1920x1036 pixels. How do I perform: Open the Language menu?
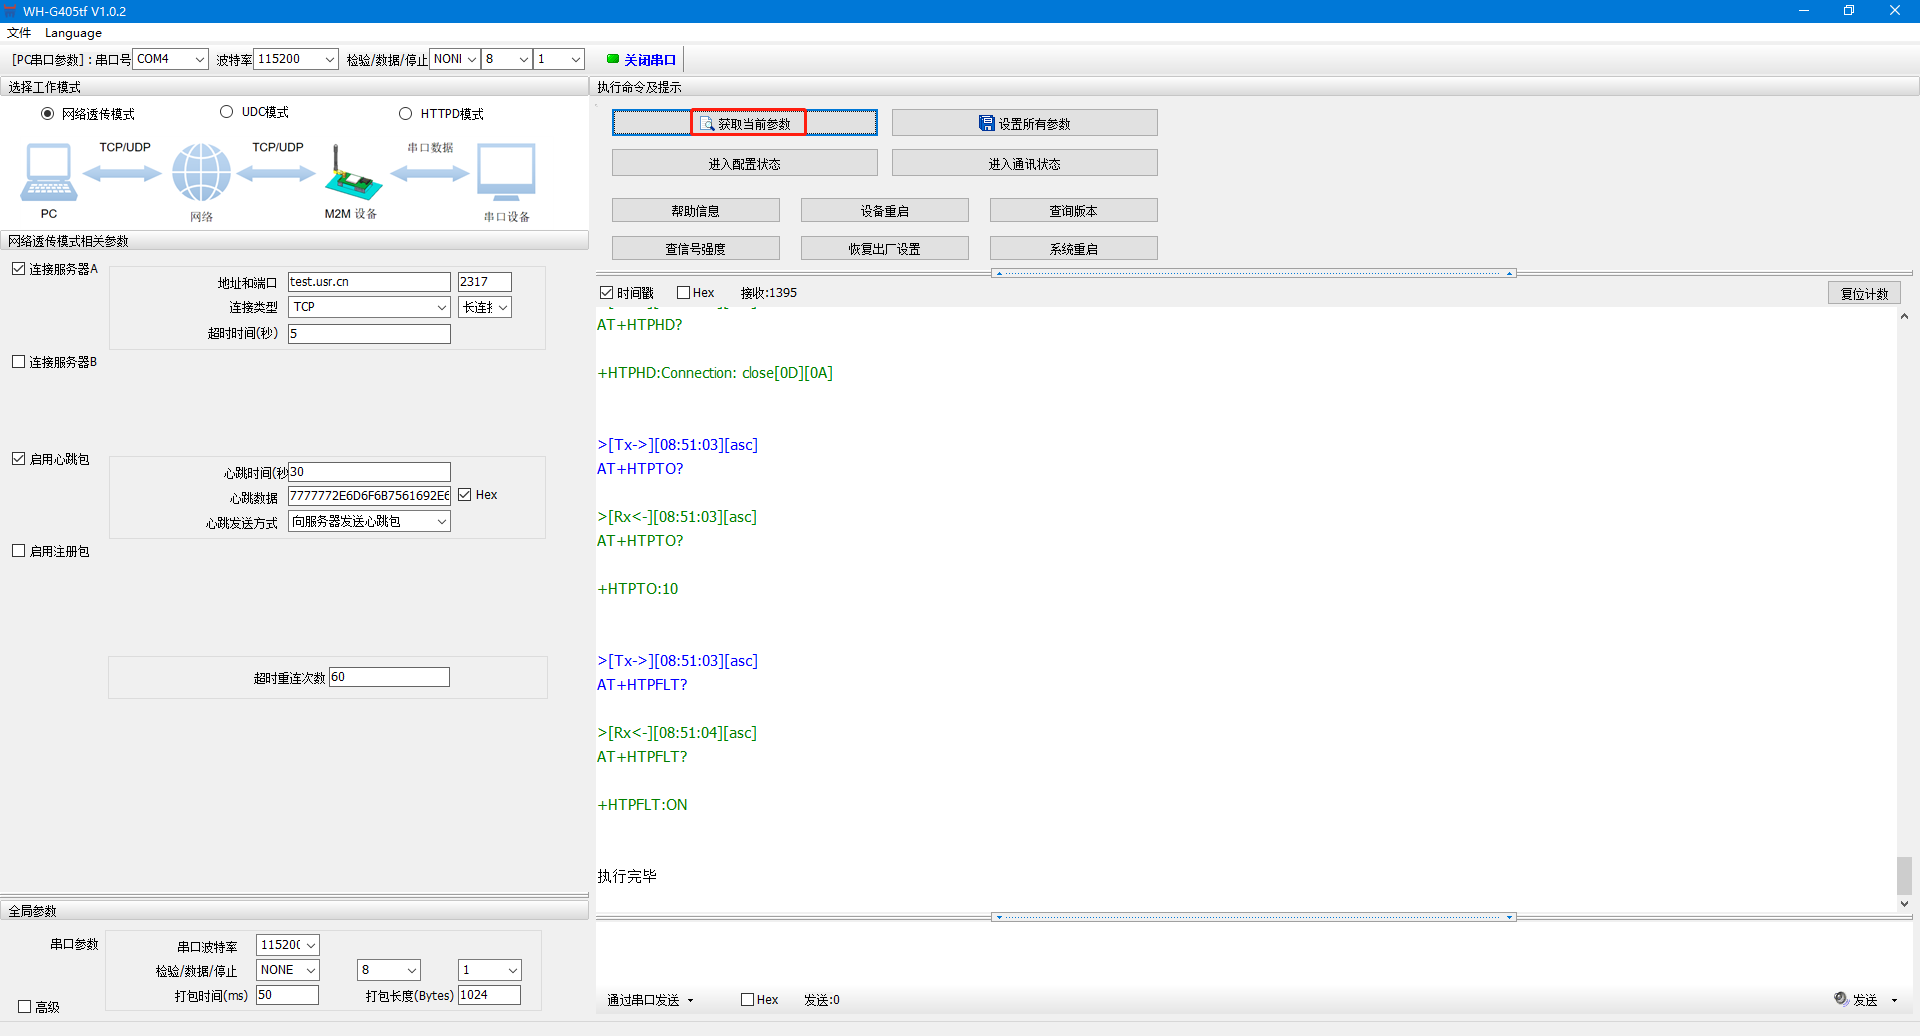pos(73,33)
